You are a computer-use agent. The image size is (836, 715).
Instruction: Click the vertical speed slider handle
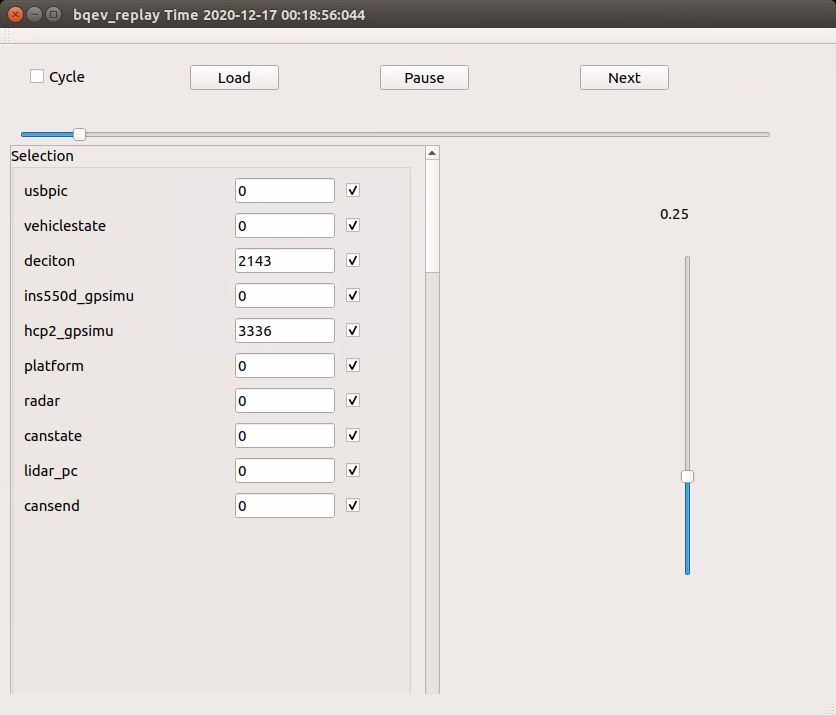click(x=687, y=477)
